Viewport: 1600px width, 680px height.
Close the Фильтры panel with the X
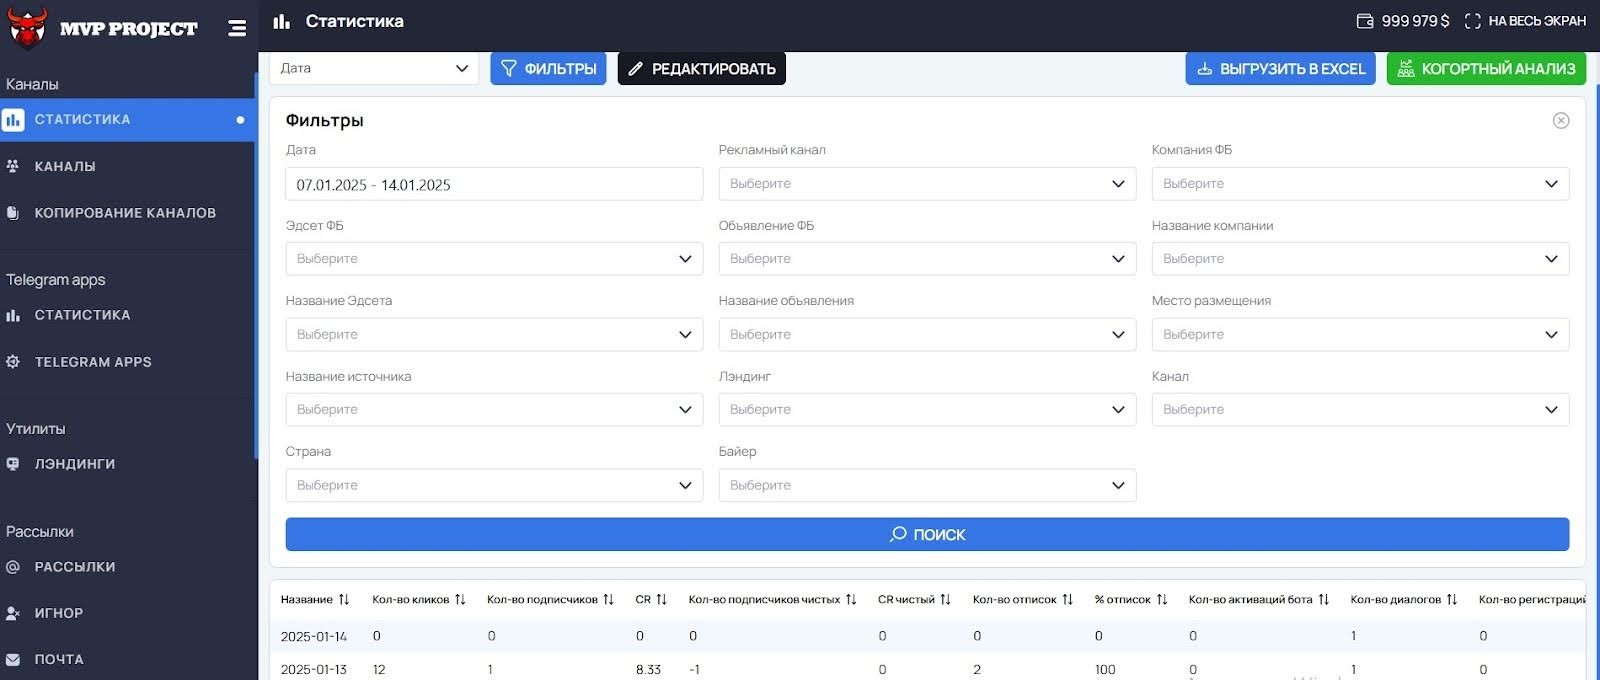[x=1561, y=120]
